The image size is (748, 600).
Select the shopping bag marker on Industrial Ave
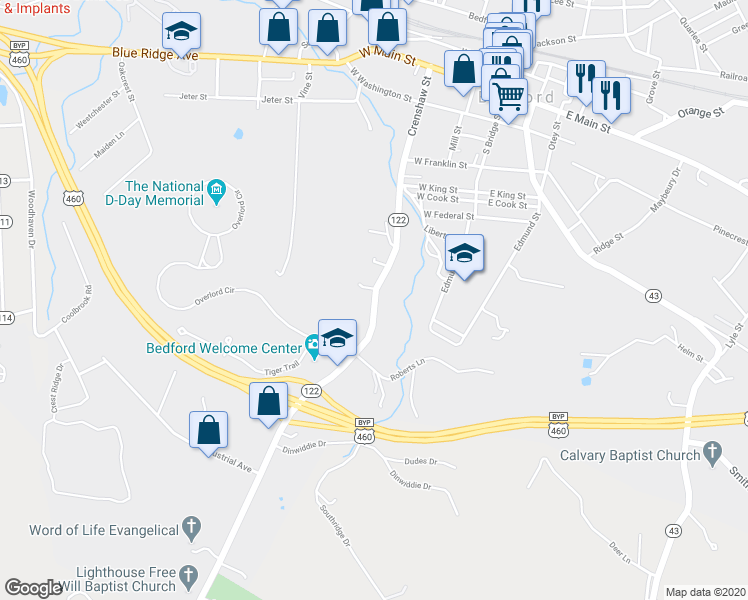pos(208,432)
